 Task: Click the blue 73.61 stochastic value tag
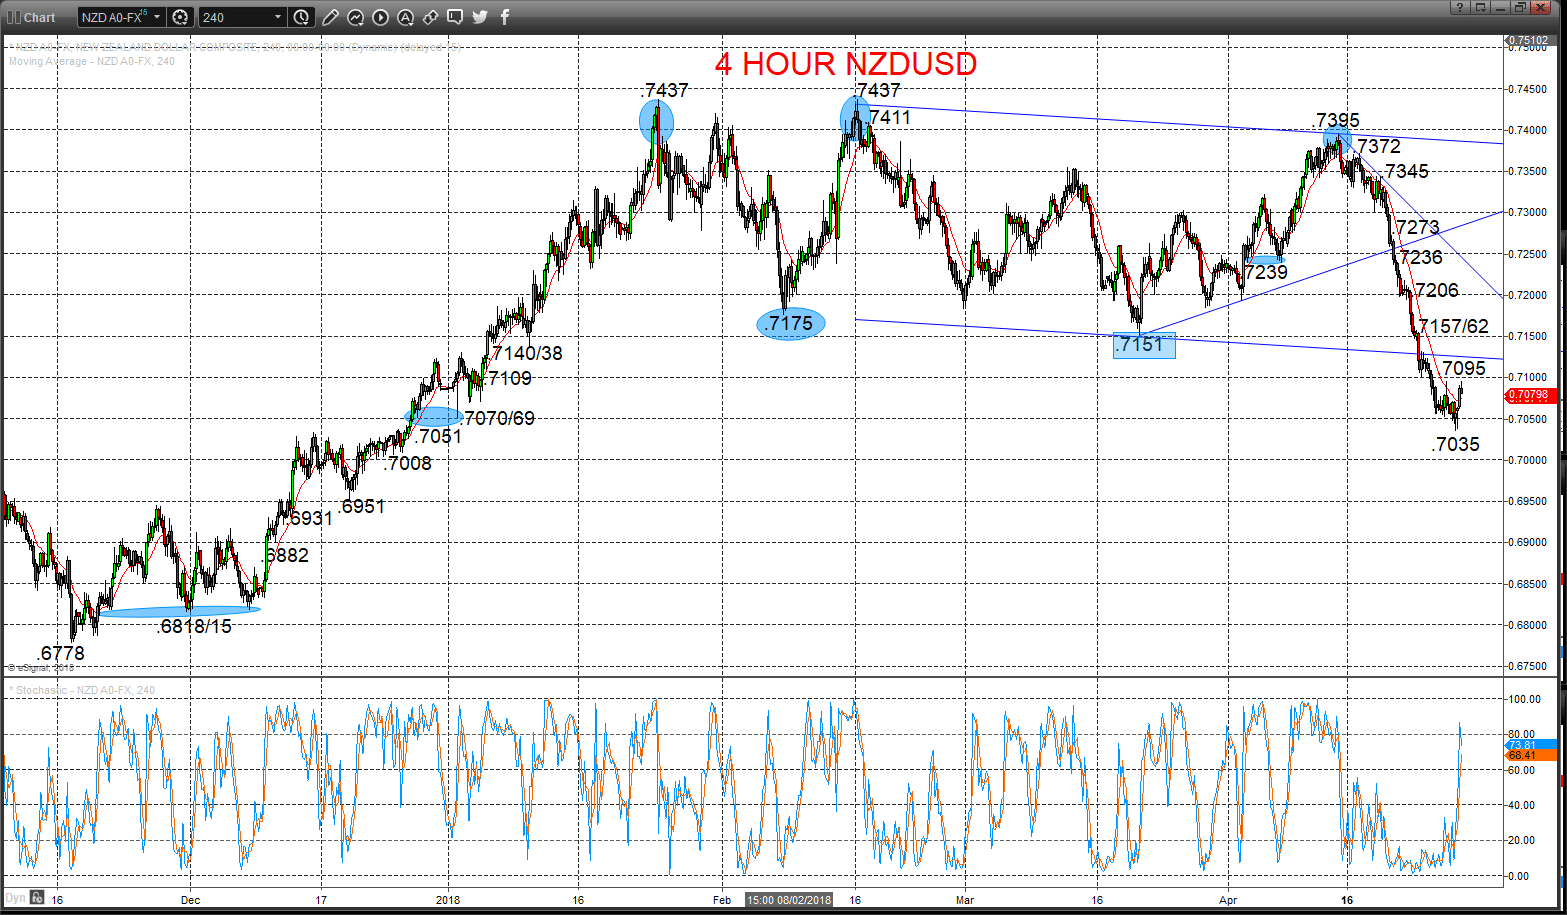click(x=1531, y=745)
